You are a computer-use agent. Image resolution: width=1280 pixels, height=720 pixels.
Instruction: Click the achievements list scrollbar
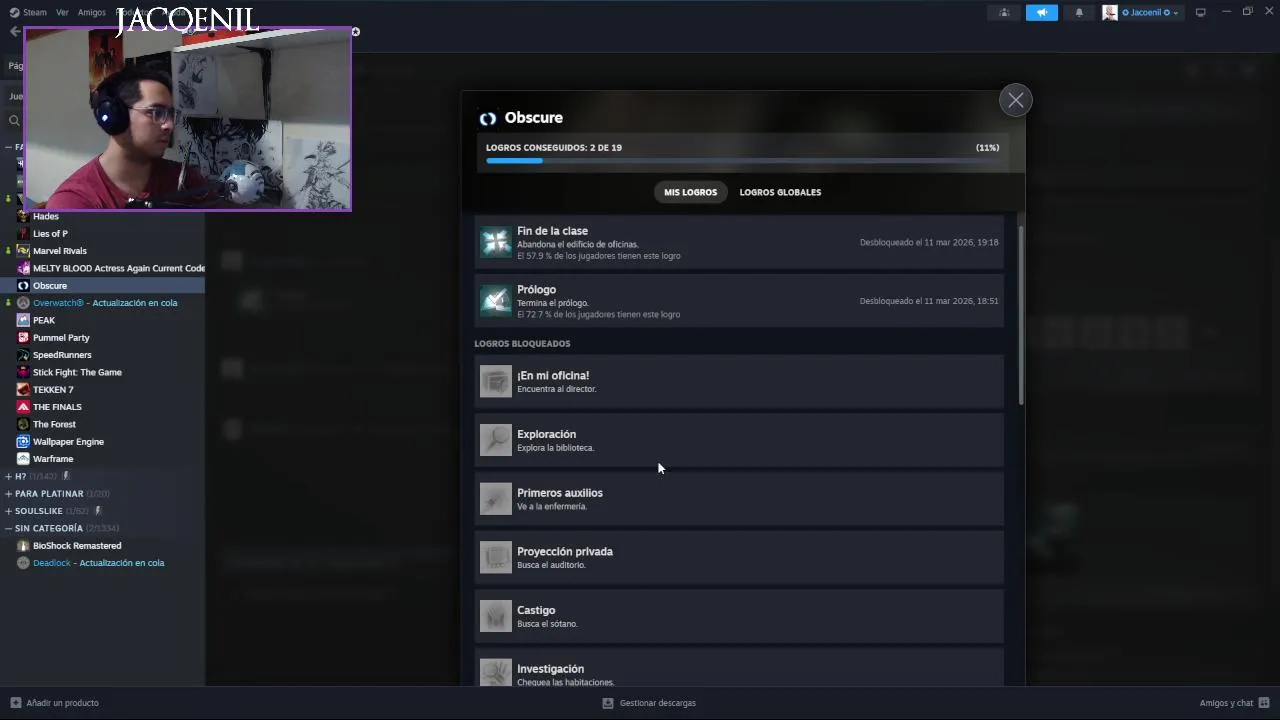(1020, 315)
